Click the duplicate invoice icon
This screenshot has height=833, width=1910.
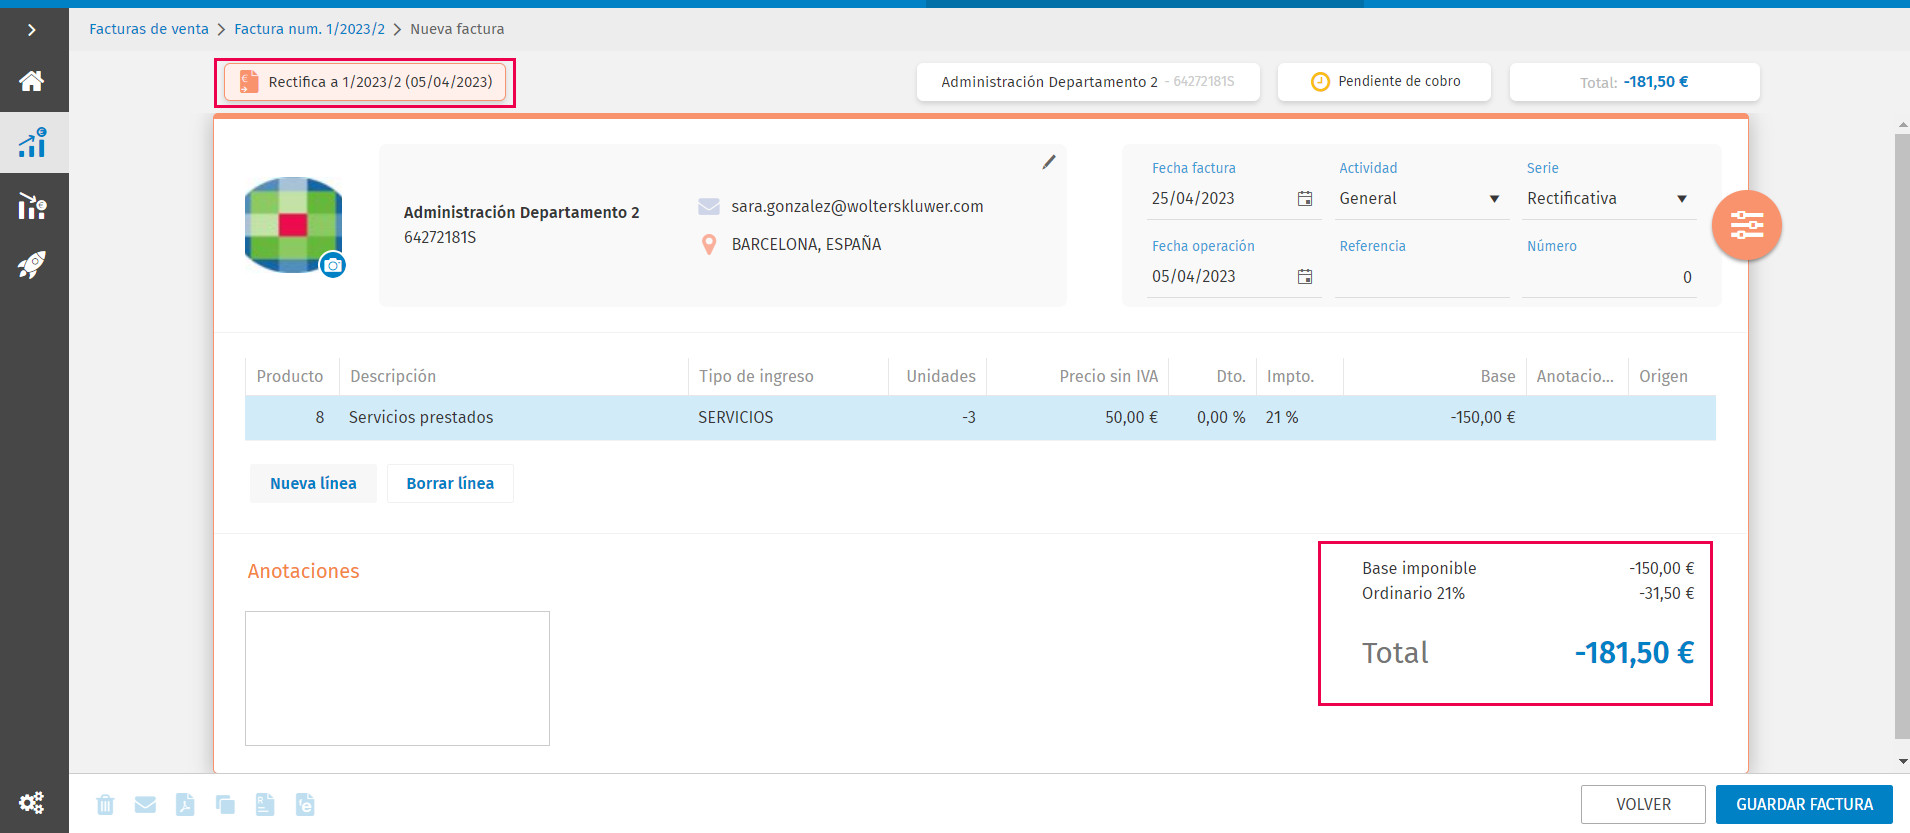click(225, 804)
